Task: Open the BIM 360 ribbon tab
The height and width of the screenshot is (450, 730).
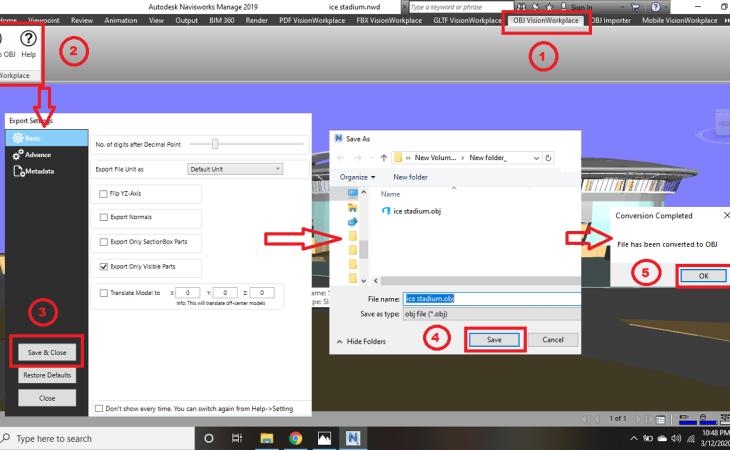Action: coord(222,20)
